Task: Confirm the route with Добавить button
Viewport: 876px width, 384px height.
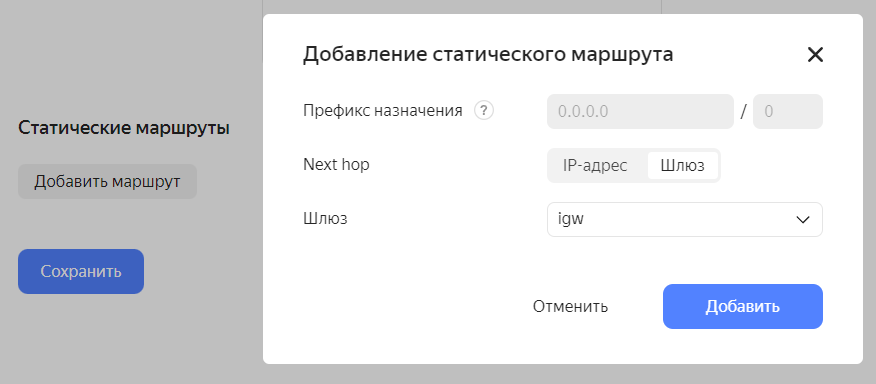Action: coord(742,306)
